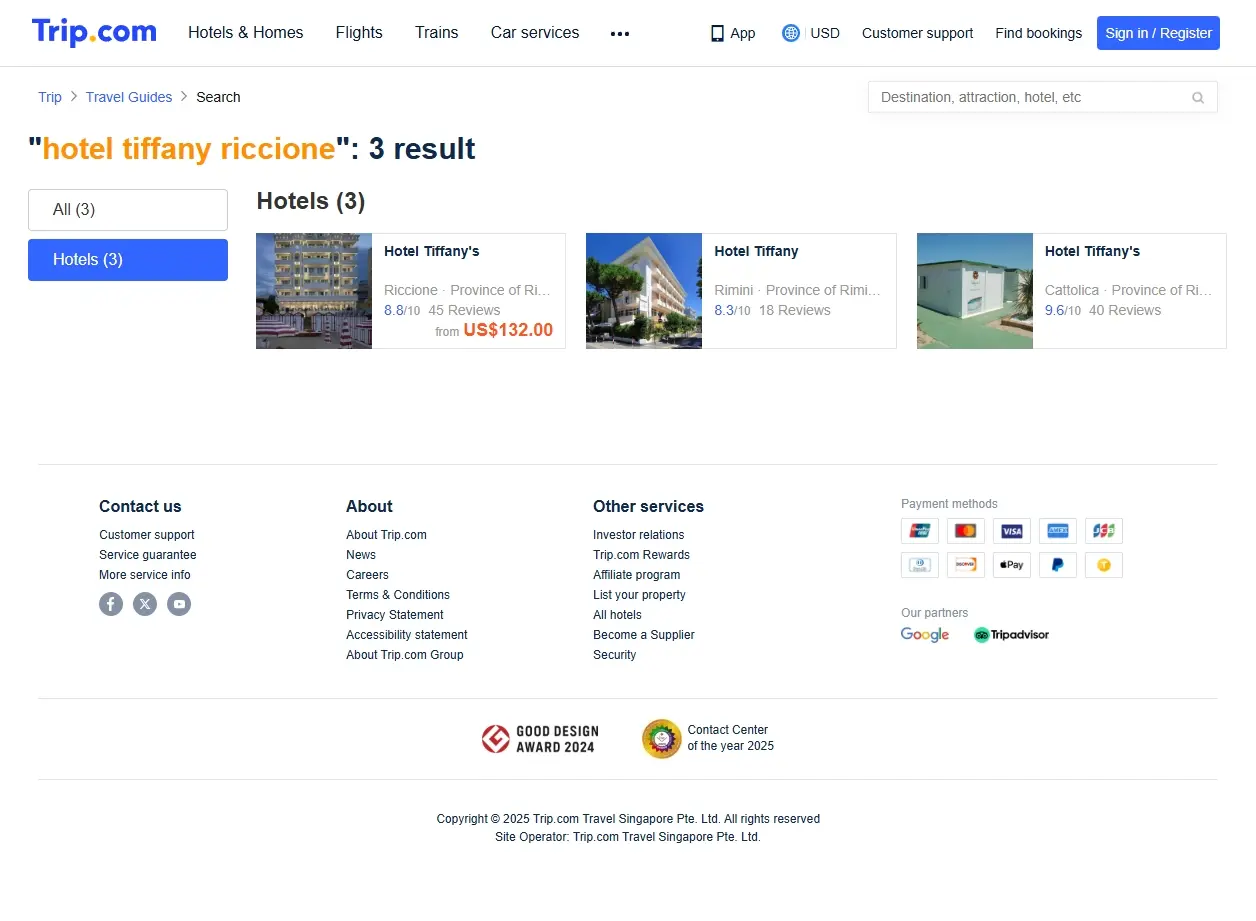
Task: Click Sign in / Register button
Action: pyautogui.click(x=1158, y=33)
